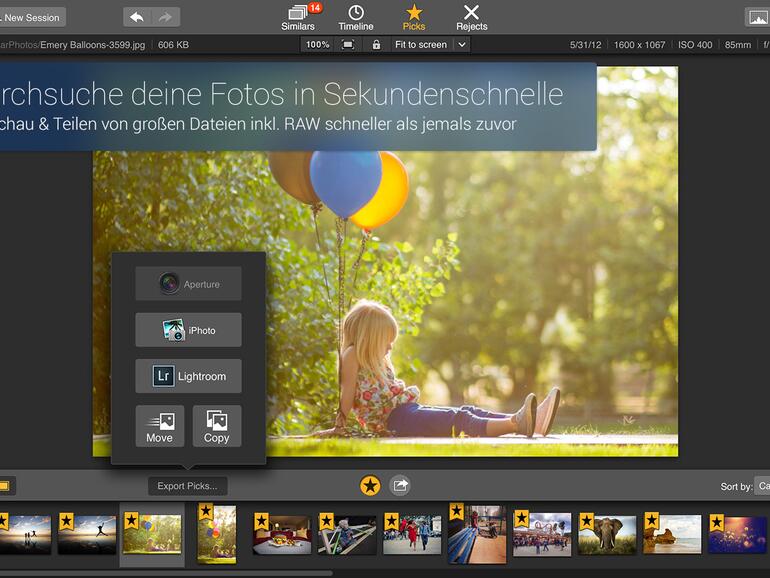Toggle star badge on elephant thumbnail
The height and width of the screenshot is (578, 770).
pos(587,522)
